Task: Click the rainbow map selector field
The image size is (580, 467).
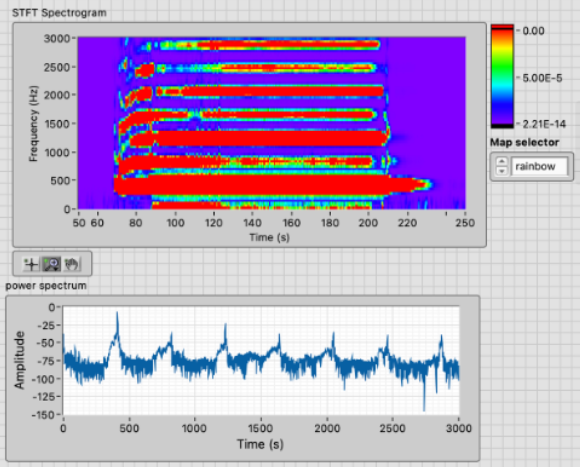Action: [x=539, y=166]
